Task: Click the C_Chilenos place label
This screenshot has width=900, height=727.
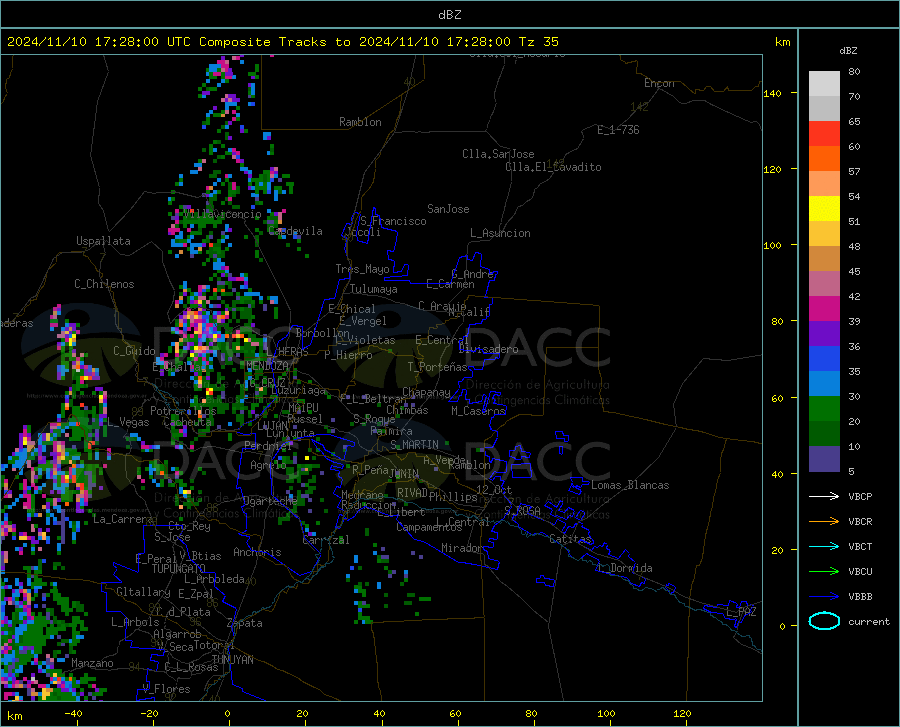Action: click(x=104, y=284)
